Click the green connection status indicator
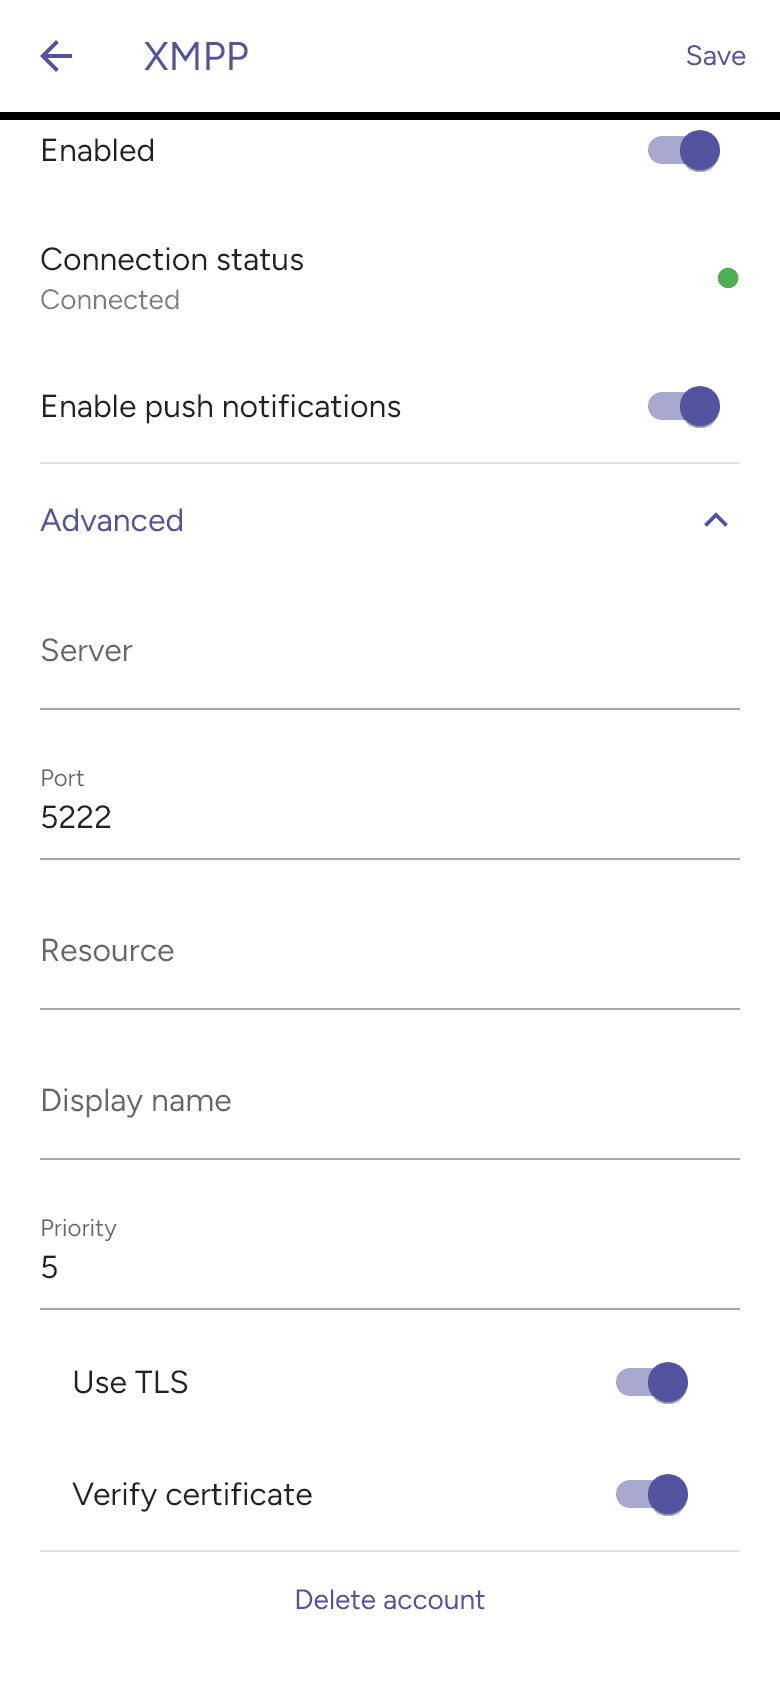The height and width of the screenshot is (1688, 780). point(728,278)
